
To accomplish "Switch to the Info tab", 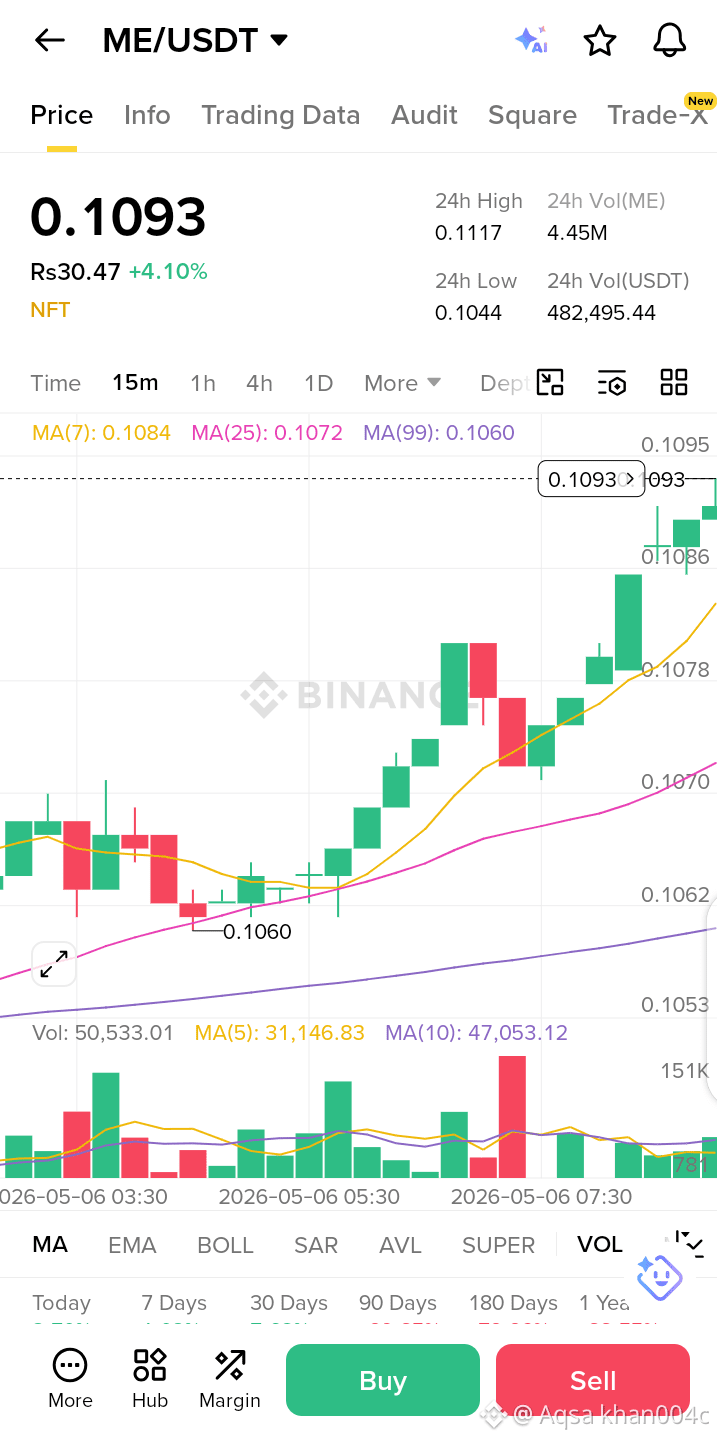I will point(147,115).
